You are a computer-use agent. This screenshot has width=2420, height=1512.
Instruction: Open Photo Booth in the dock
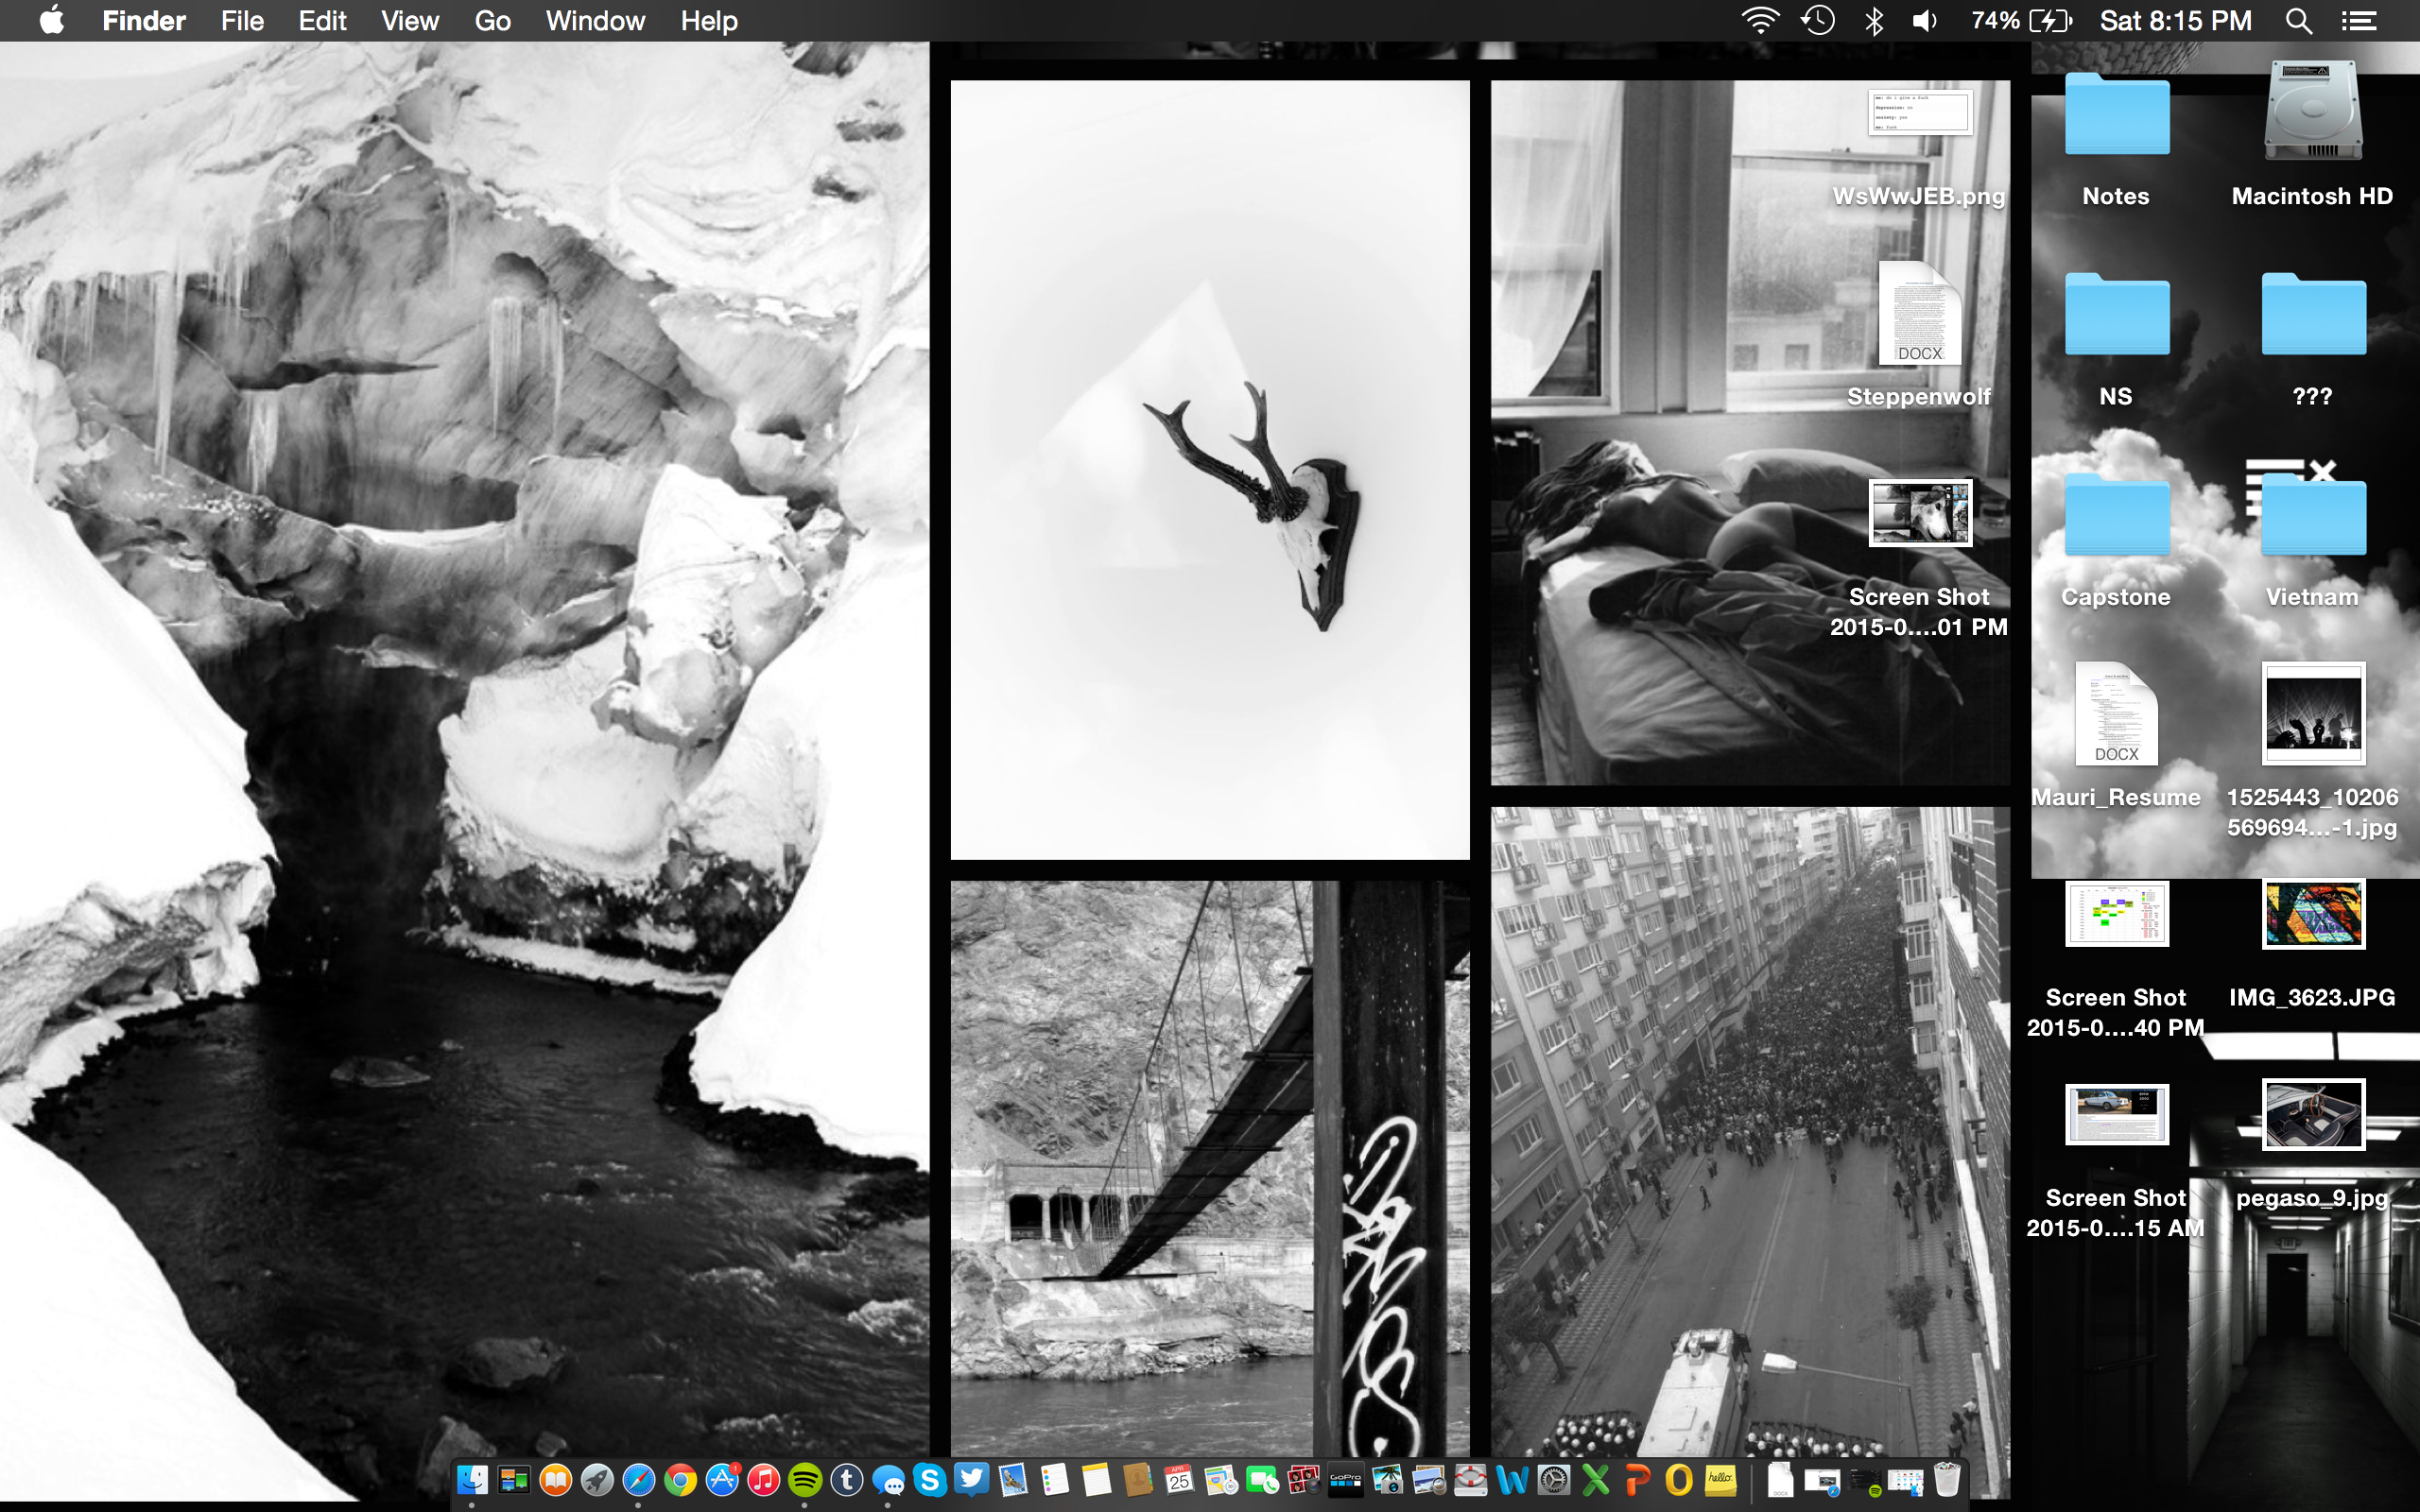point(1304,1479)
